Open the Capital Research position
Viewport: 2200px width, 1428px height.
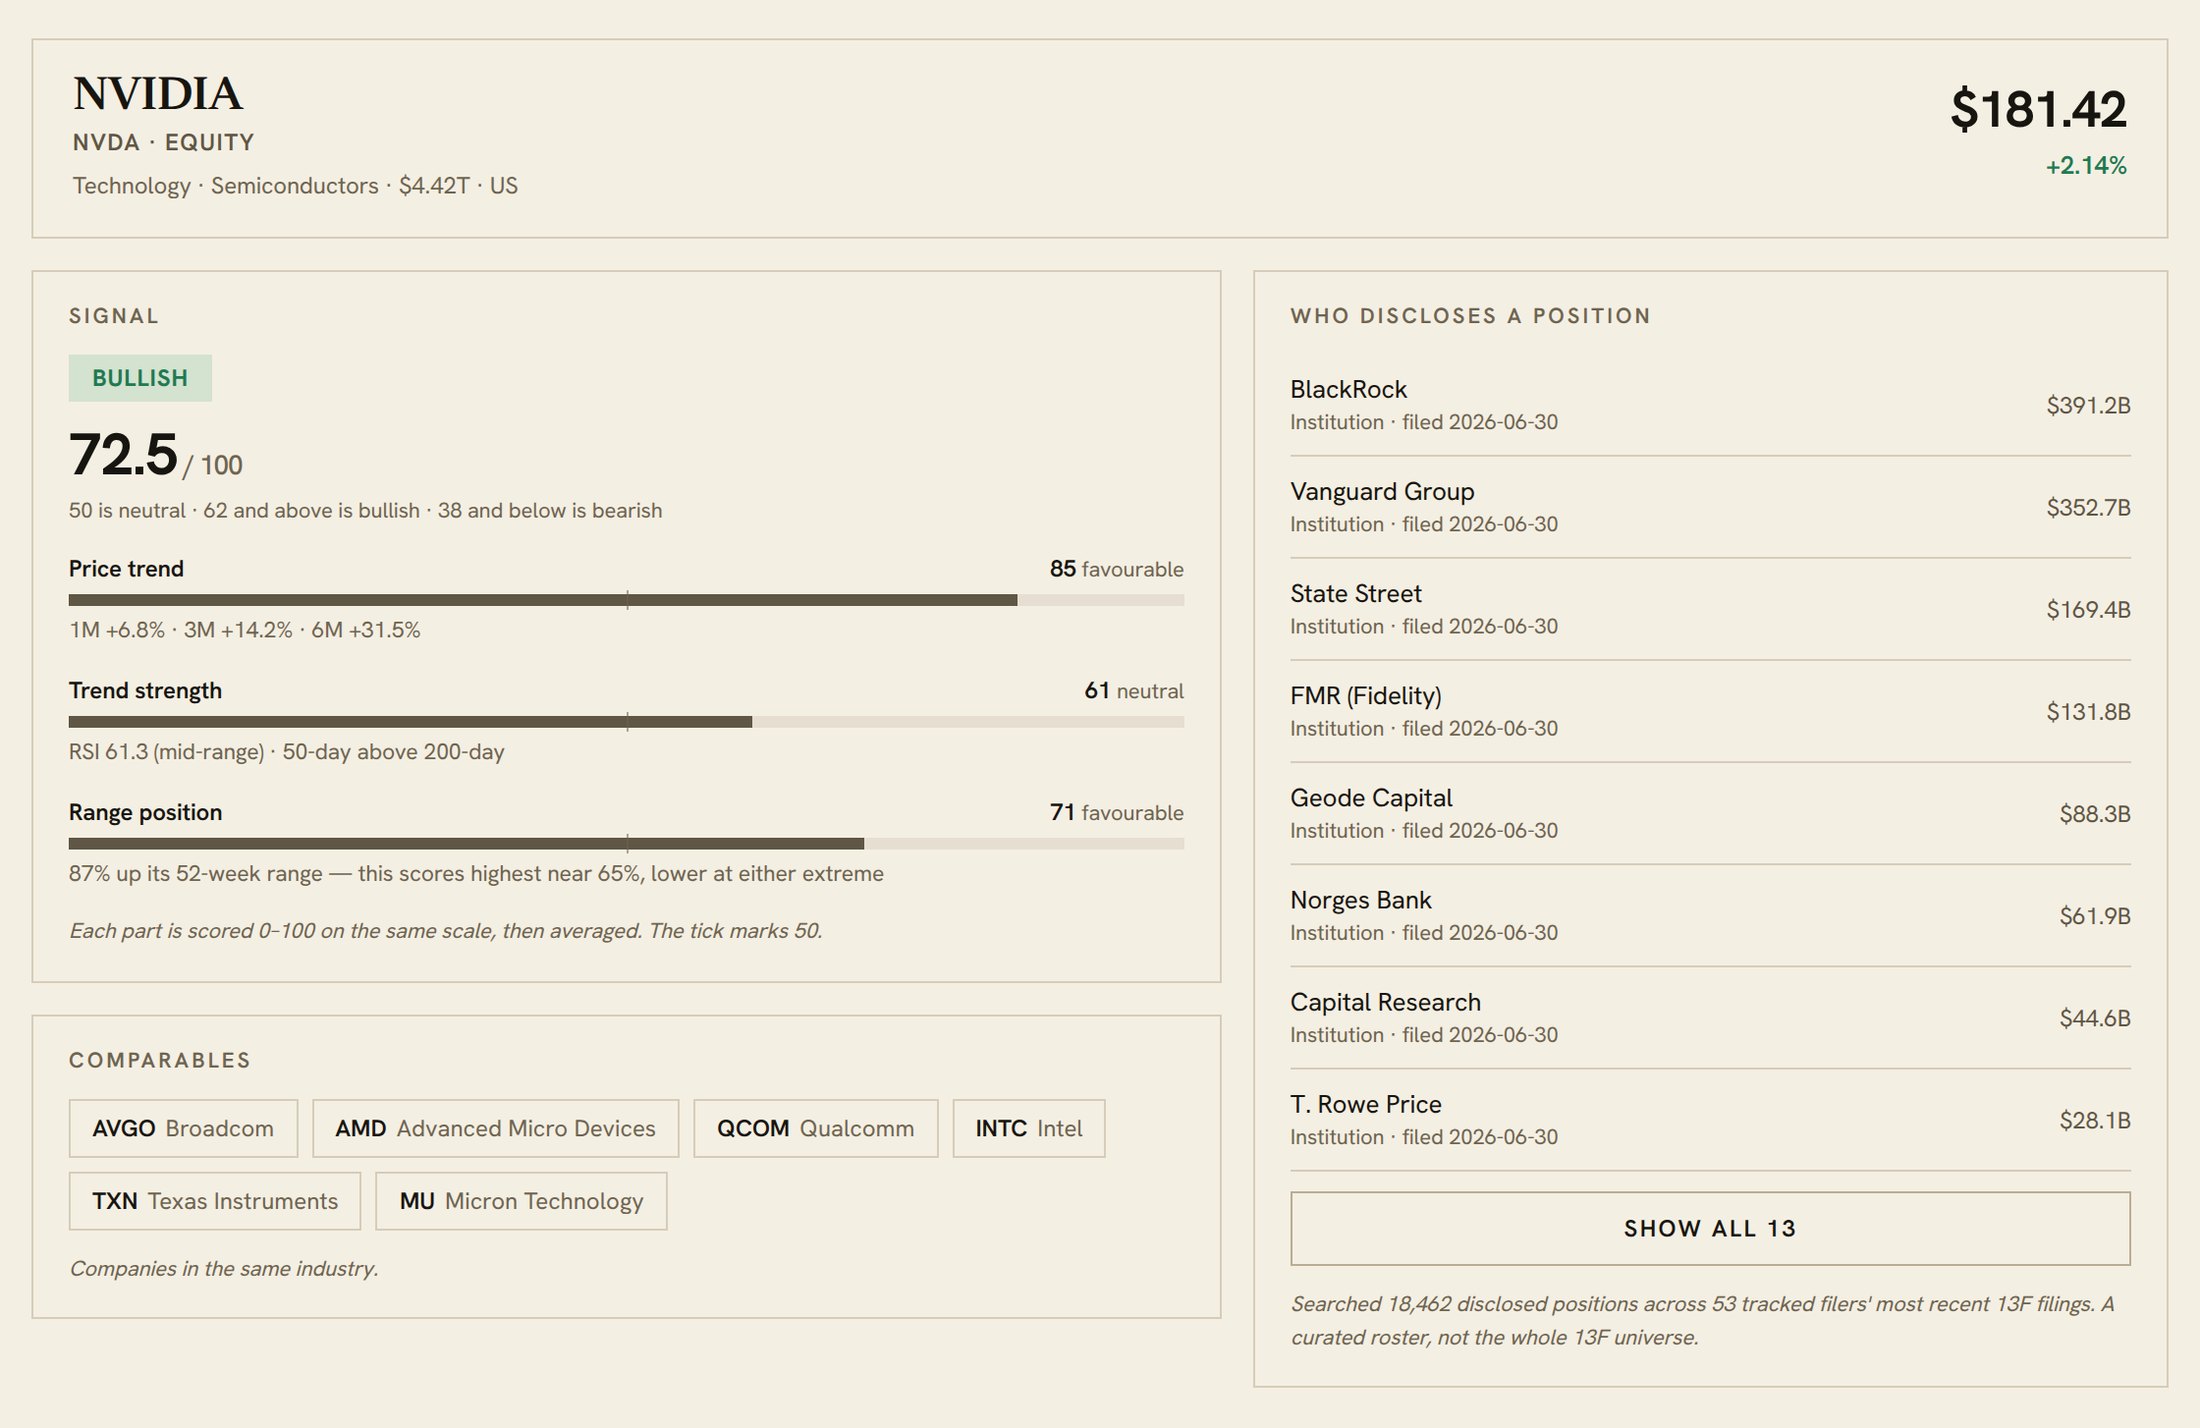click(1710, 1017)
